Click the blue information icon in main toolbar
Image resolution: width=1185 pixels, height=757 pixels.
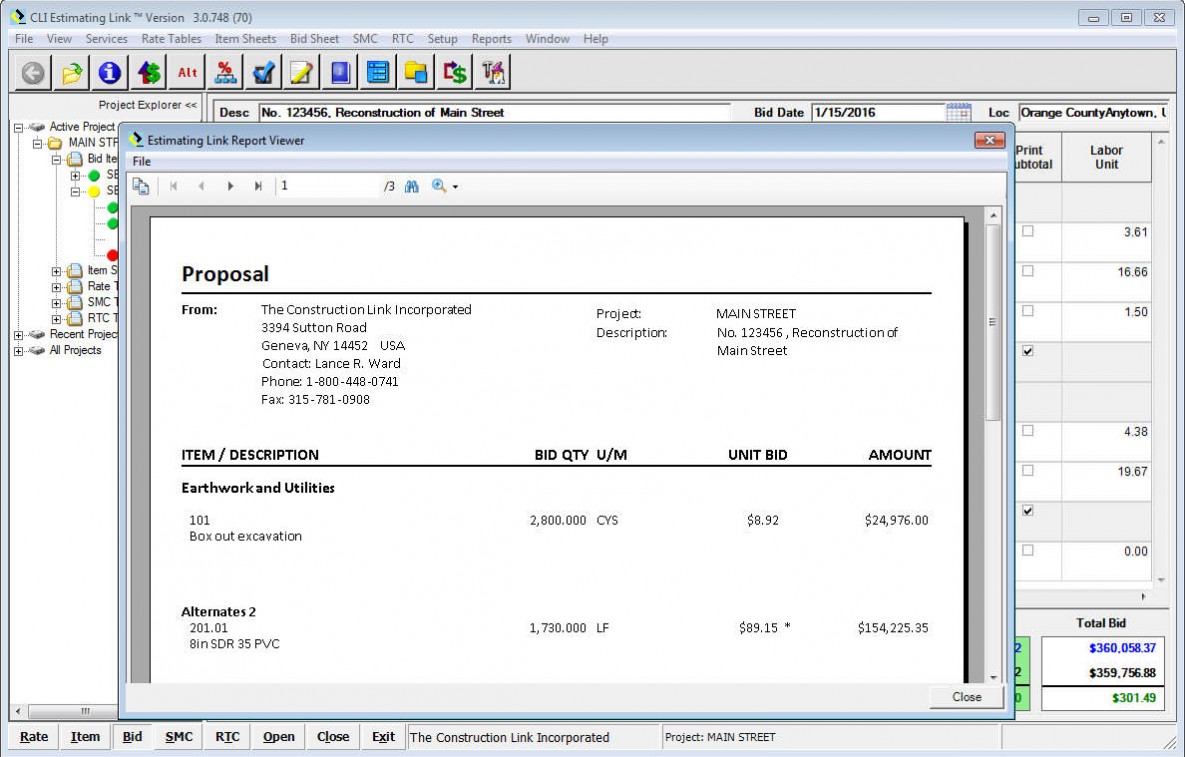(110, 73)
